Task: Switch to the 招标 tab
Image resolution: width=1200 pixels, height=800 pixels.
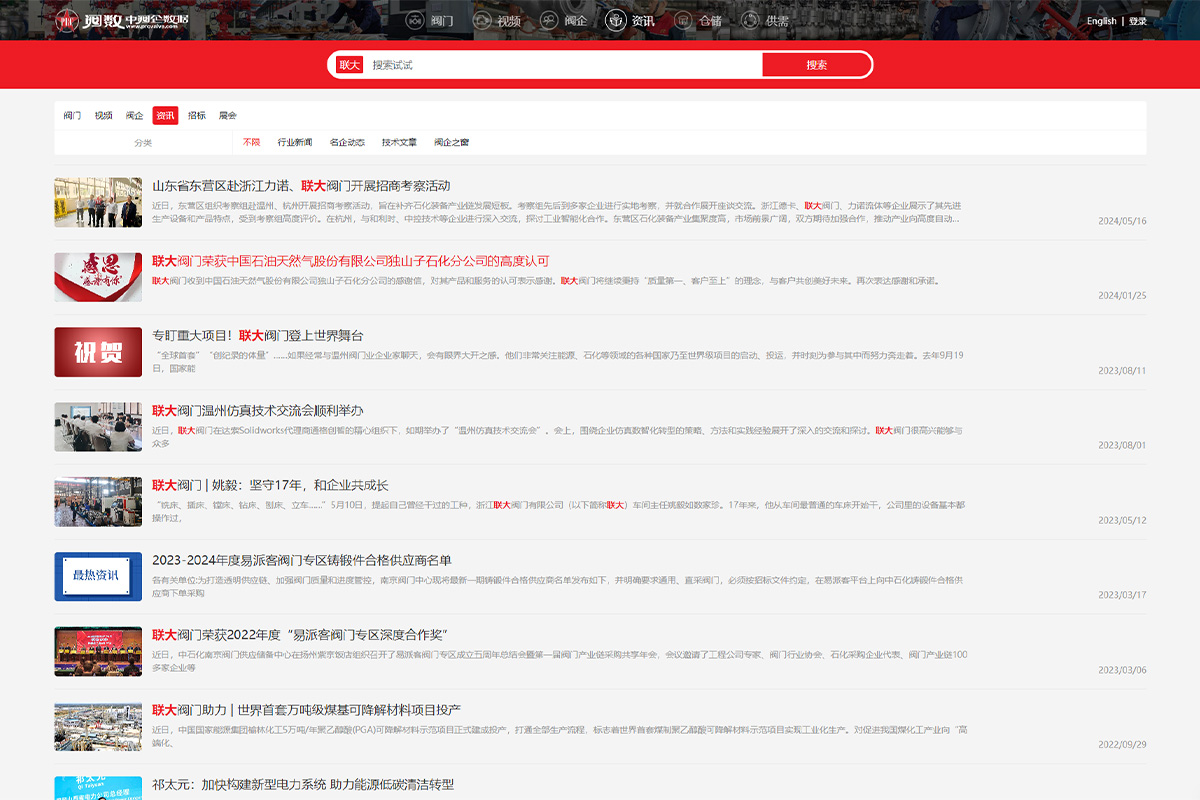Action: [197, 116]
